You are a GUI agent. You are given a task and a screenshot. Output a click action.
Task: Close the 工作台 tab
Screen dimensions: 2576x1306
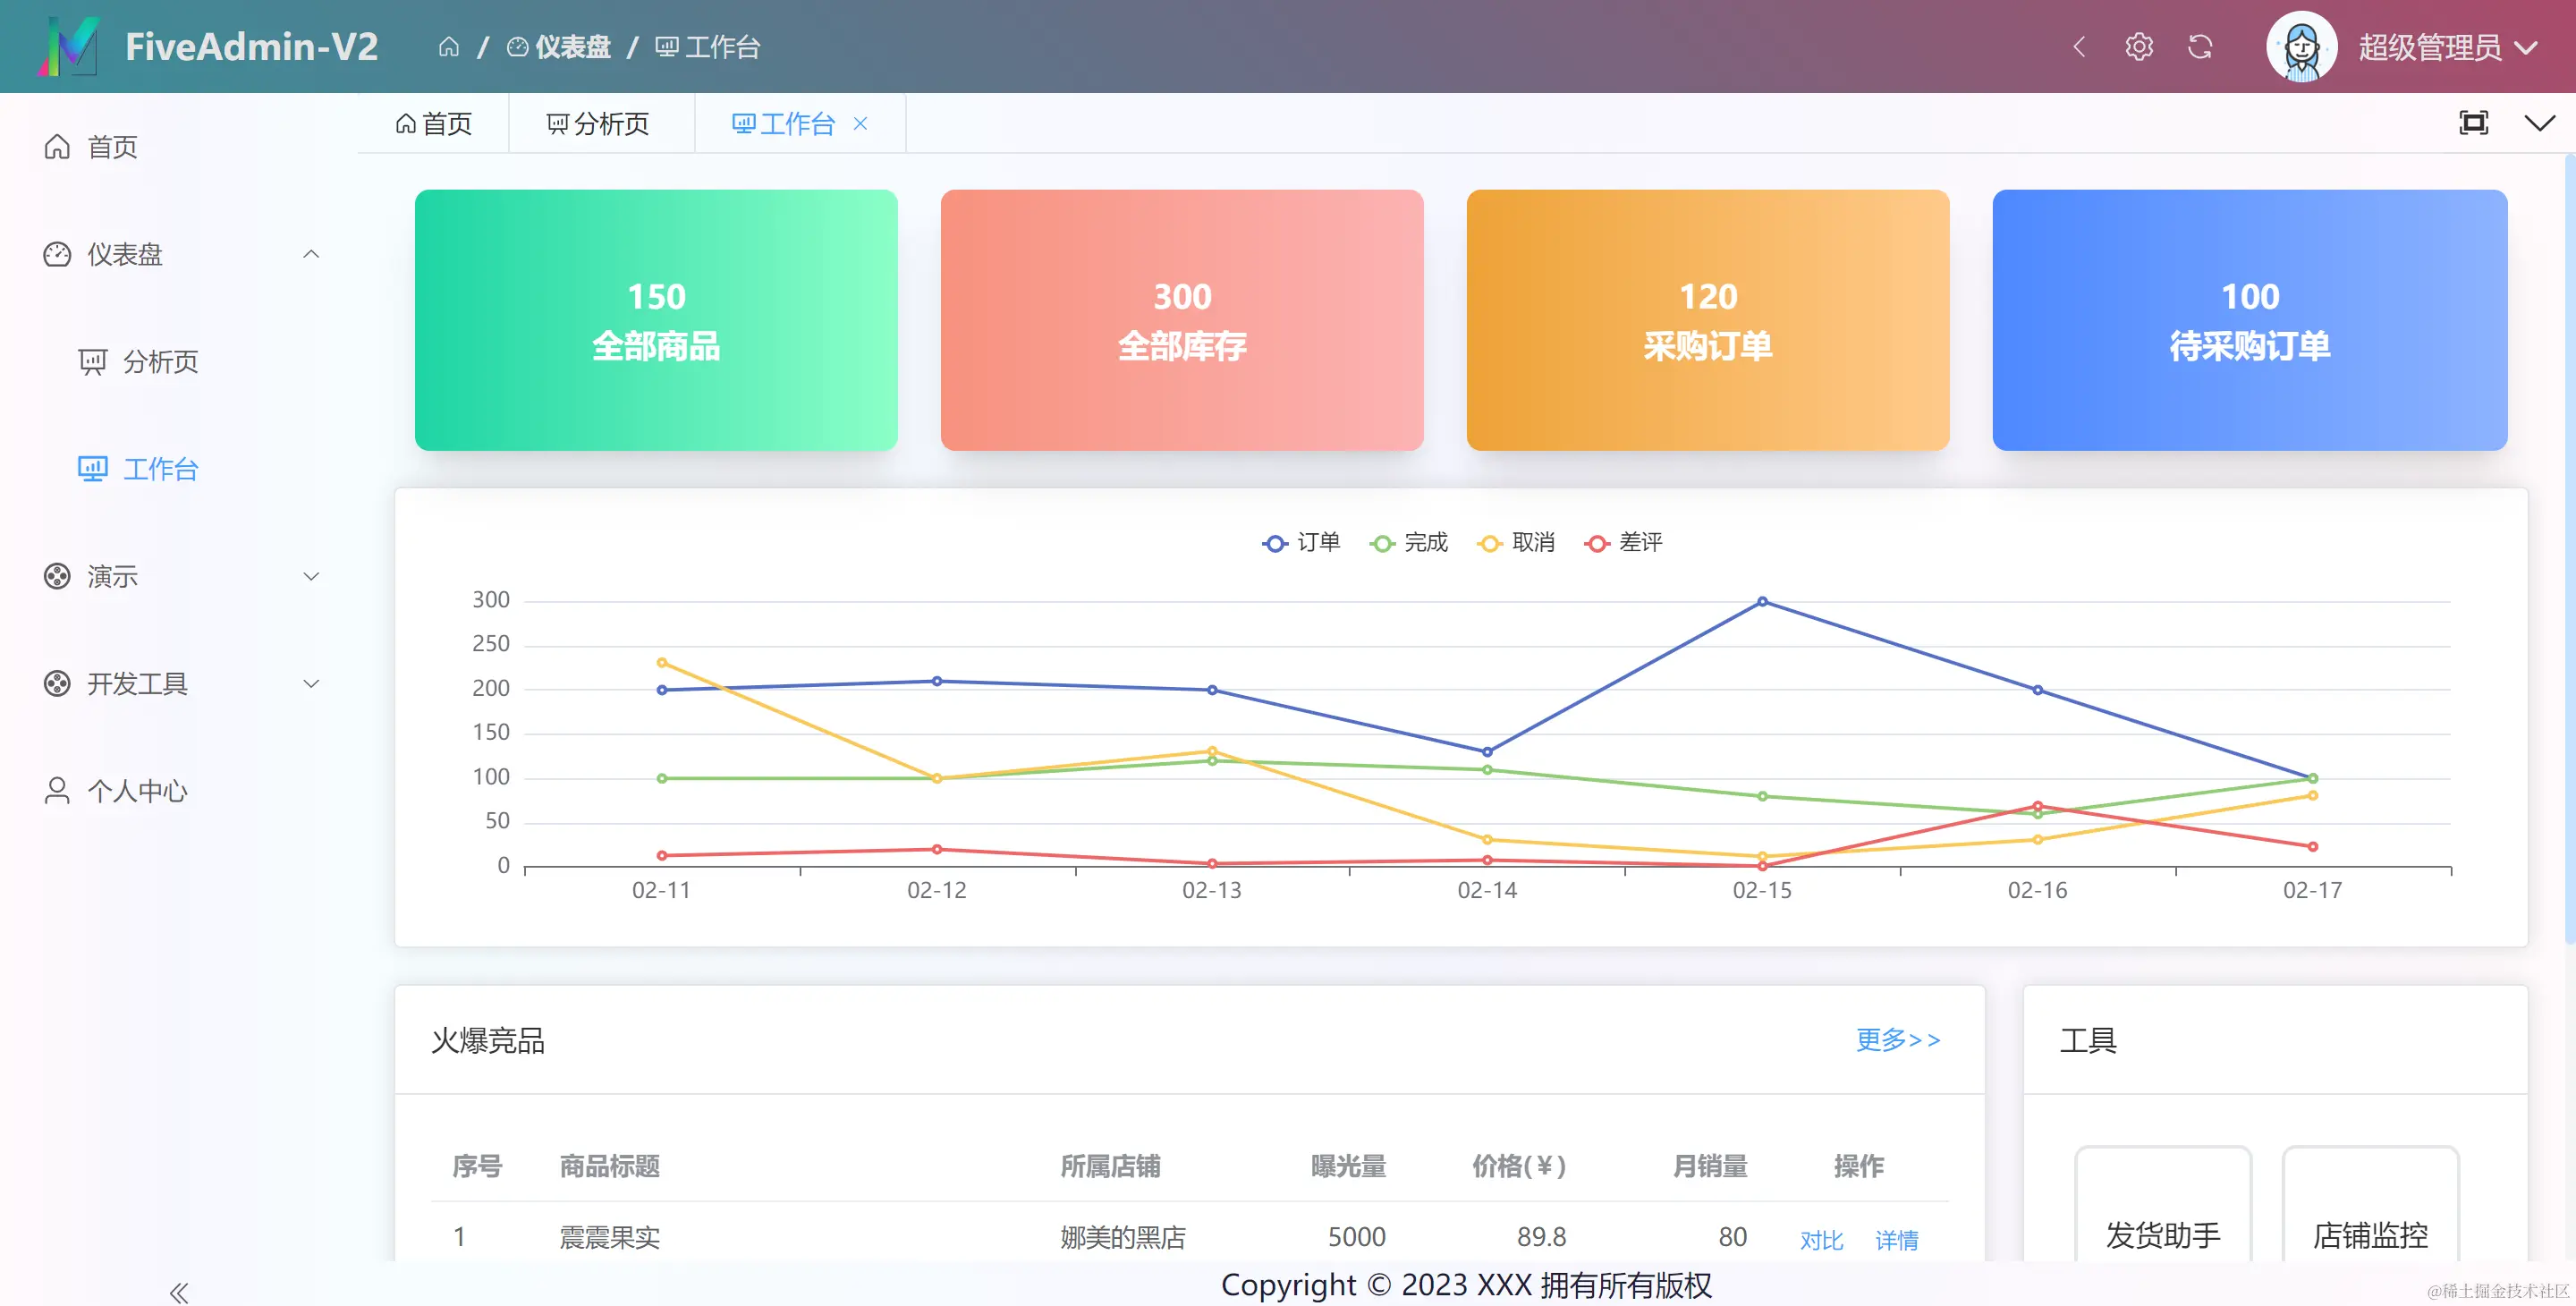pyautogui.click(x=859, y=123)
